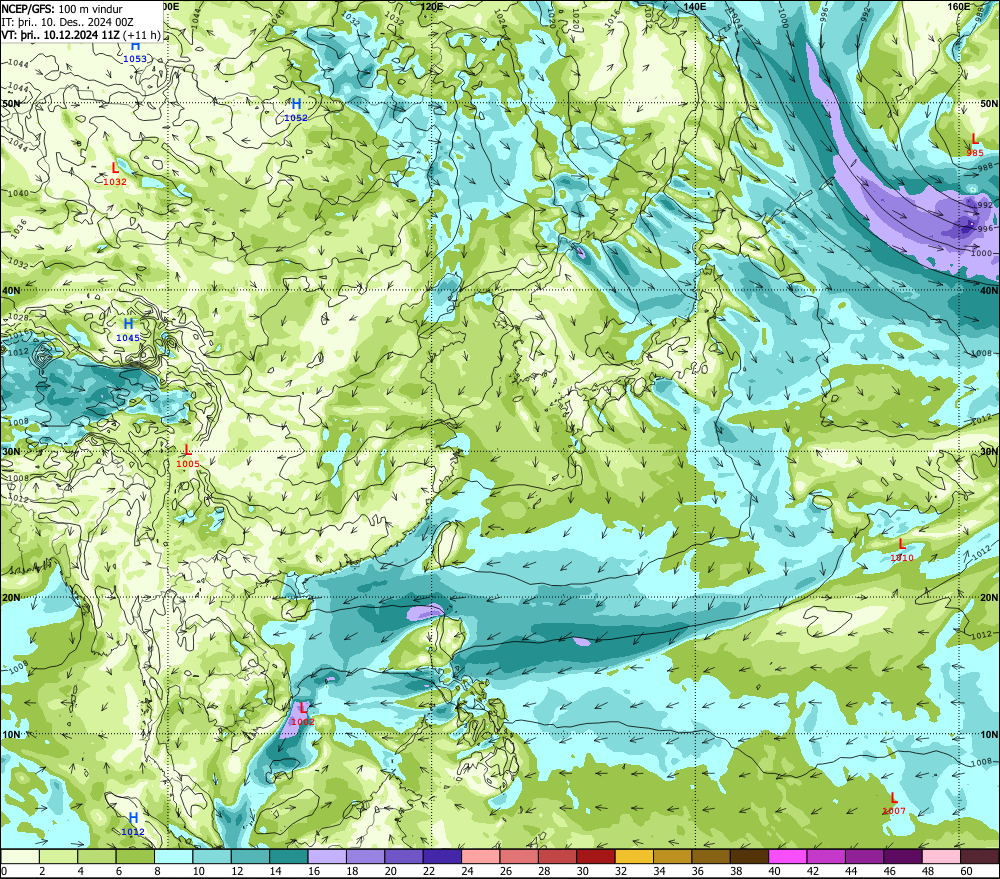Click the L 1007 low pressure marker
This screenshot has width=1000, height=879.
(x=894, y=803)
